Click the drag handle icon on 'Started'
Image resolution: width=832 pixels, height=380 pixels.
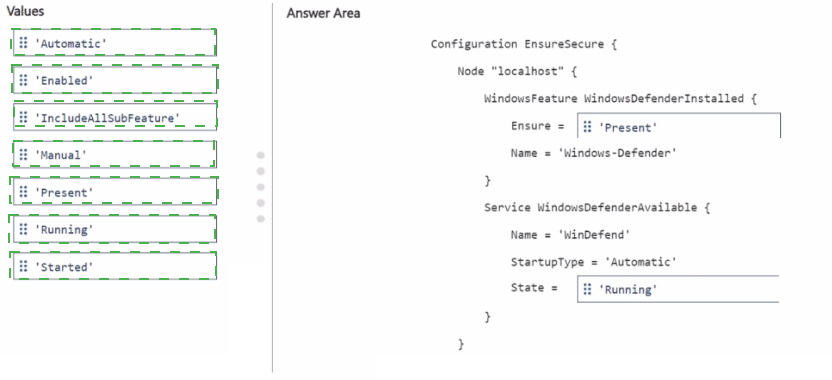point(23,266)
